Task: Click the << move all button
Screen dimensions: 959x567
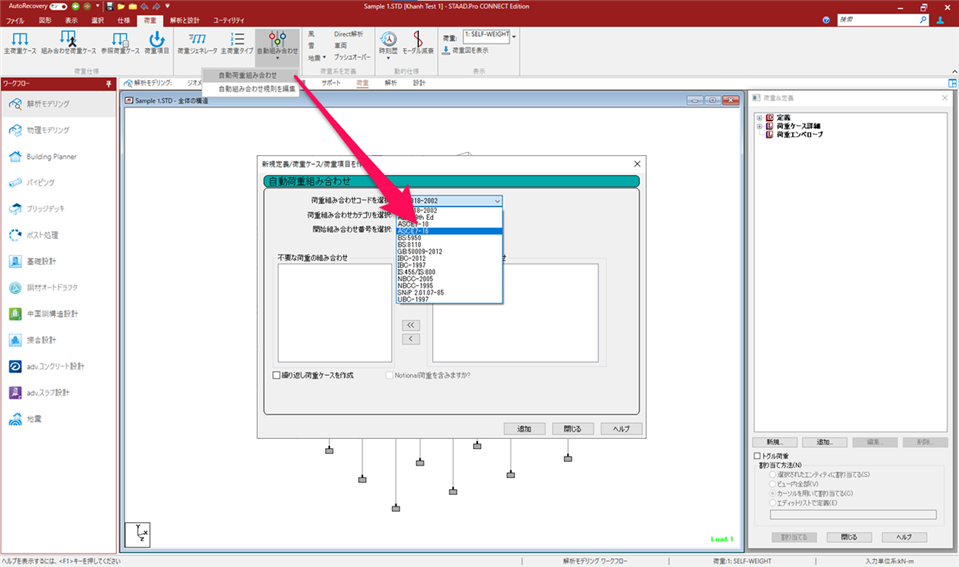Action: point(411,325)
